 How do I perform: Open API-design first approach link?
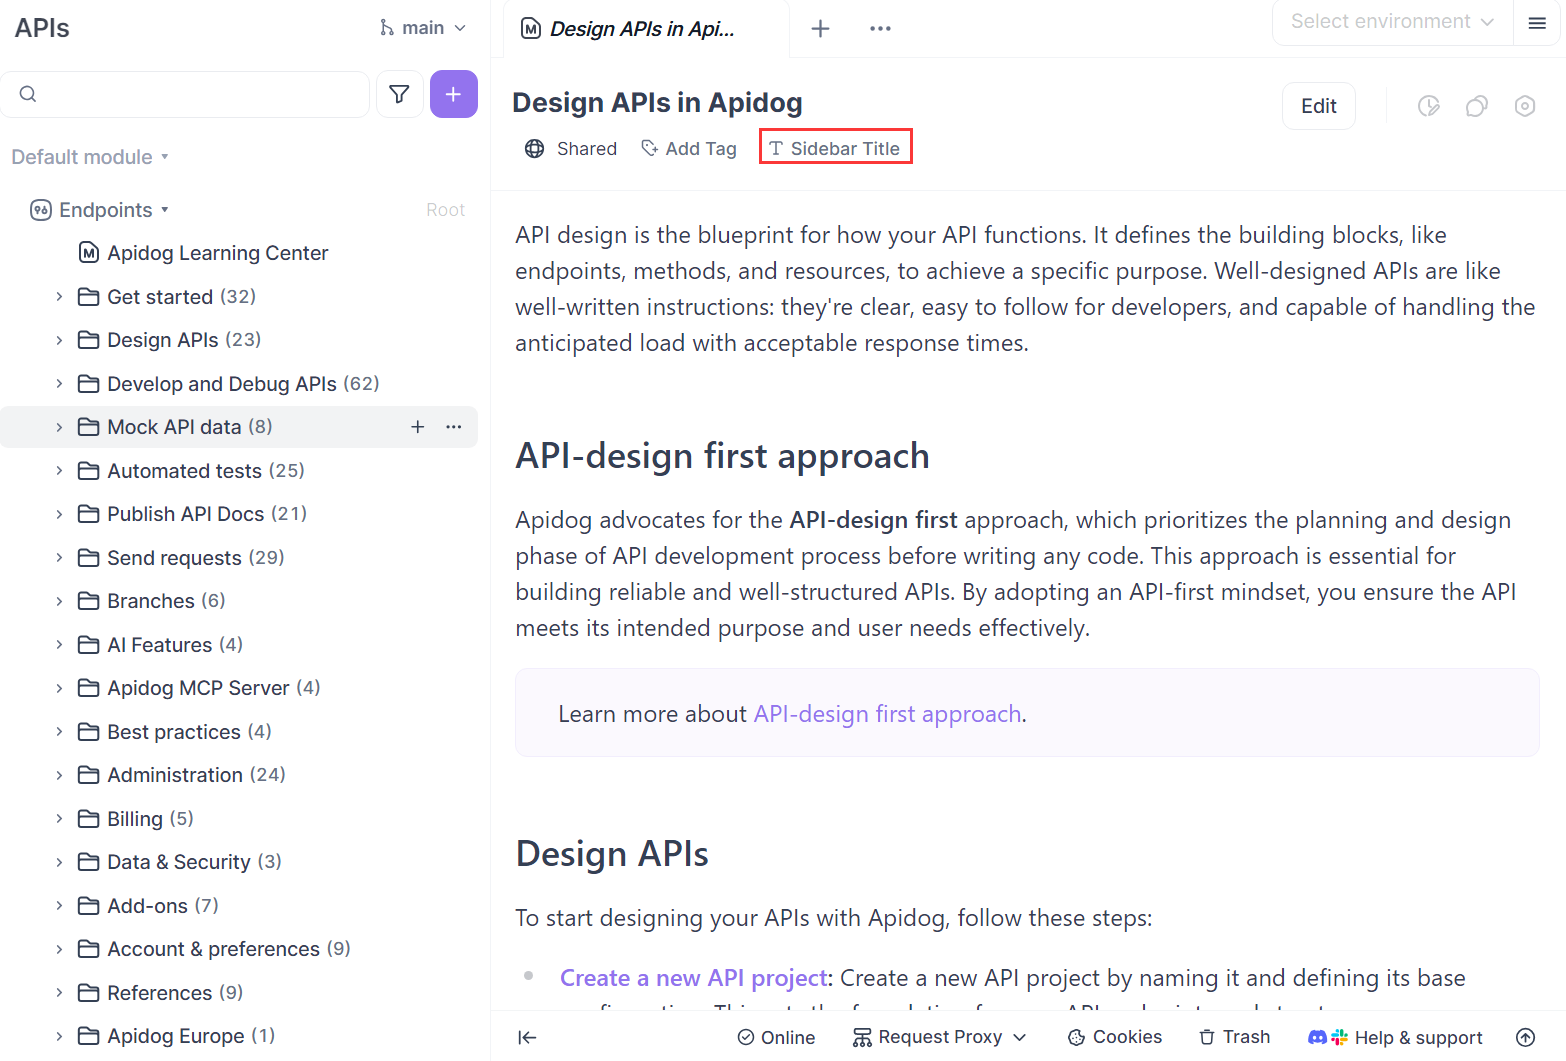click(887, 714)
